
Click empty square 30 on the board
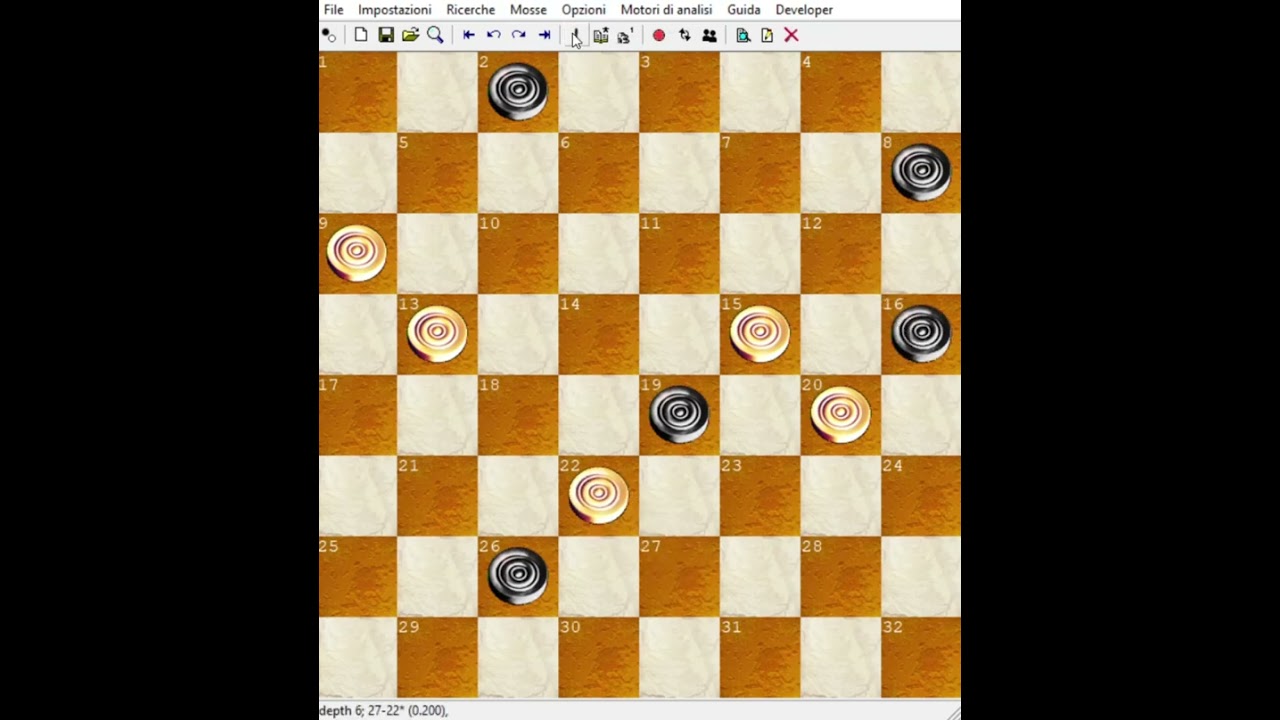pos(599,657)
